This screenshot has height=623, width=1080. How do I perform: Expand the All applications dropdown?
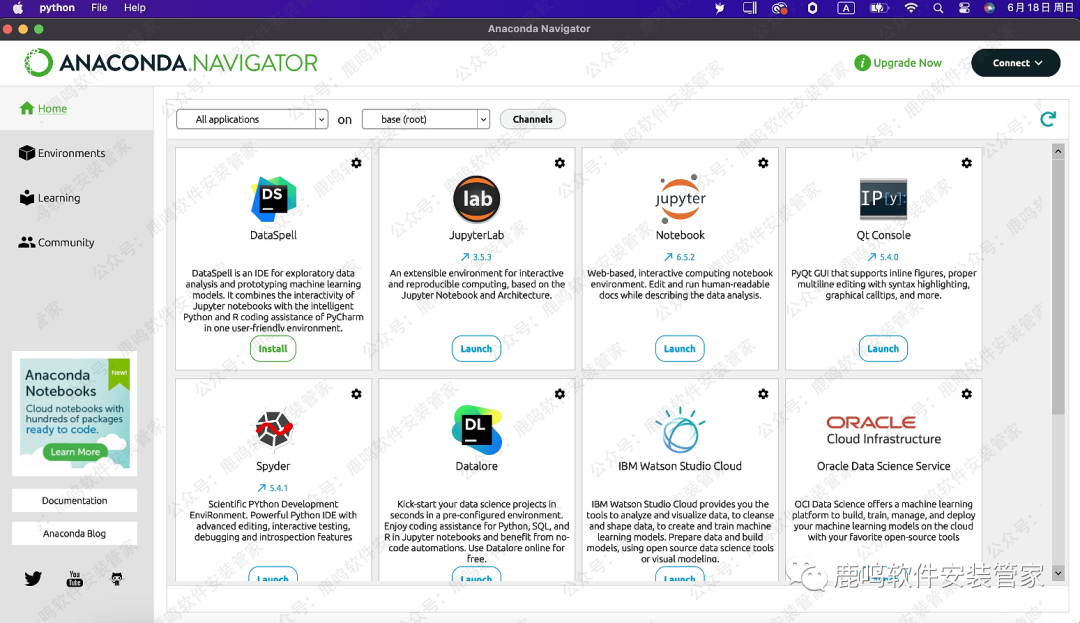(252, 119)
